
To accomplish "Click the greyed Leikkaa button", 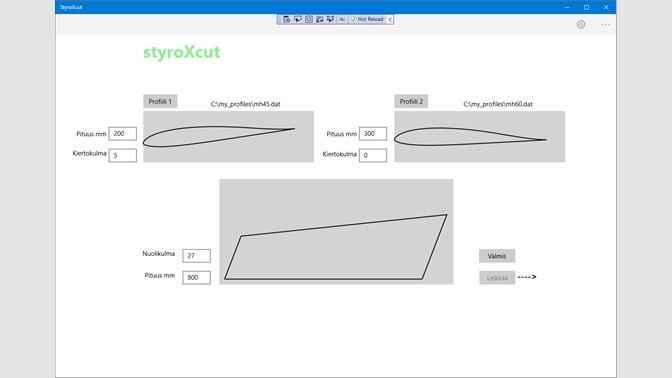I will click(497, 278).
